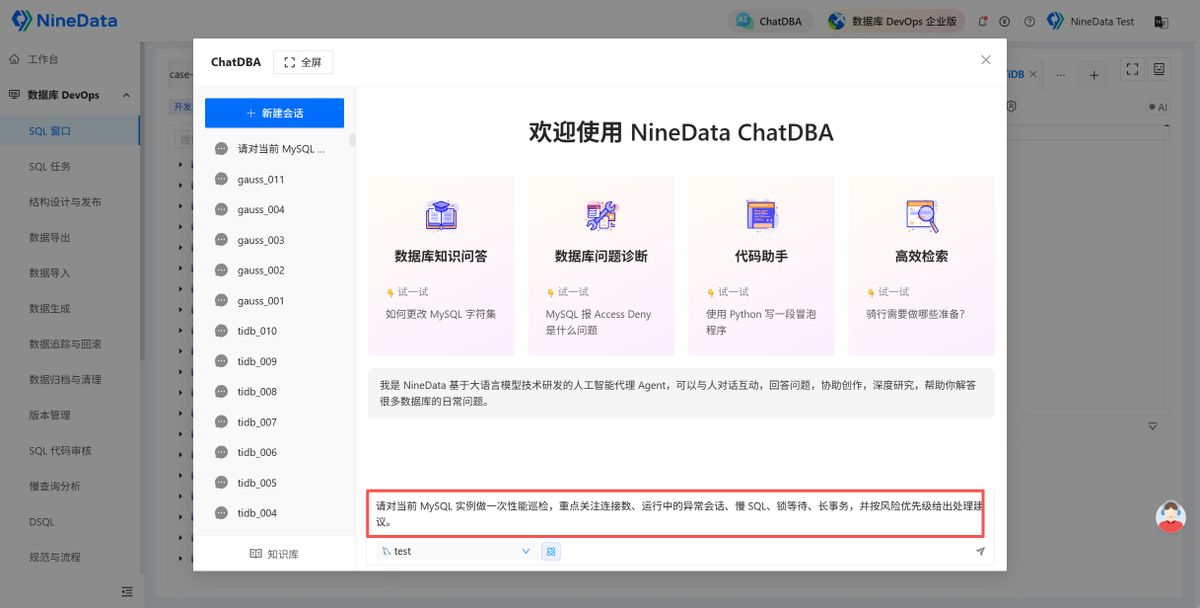The height and width of the screenshot is (608, 1200).
Task: Toggle the tool icon beside test selector
Action: (550, 551)
